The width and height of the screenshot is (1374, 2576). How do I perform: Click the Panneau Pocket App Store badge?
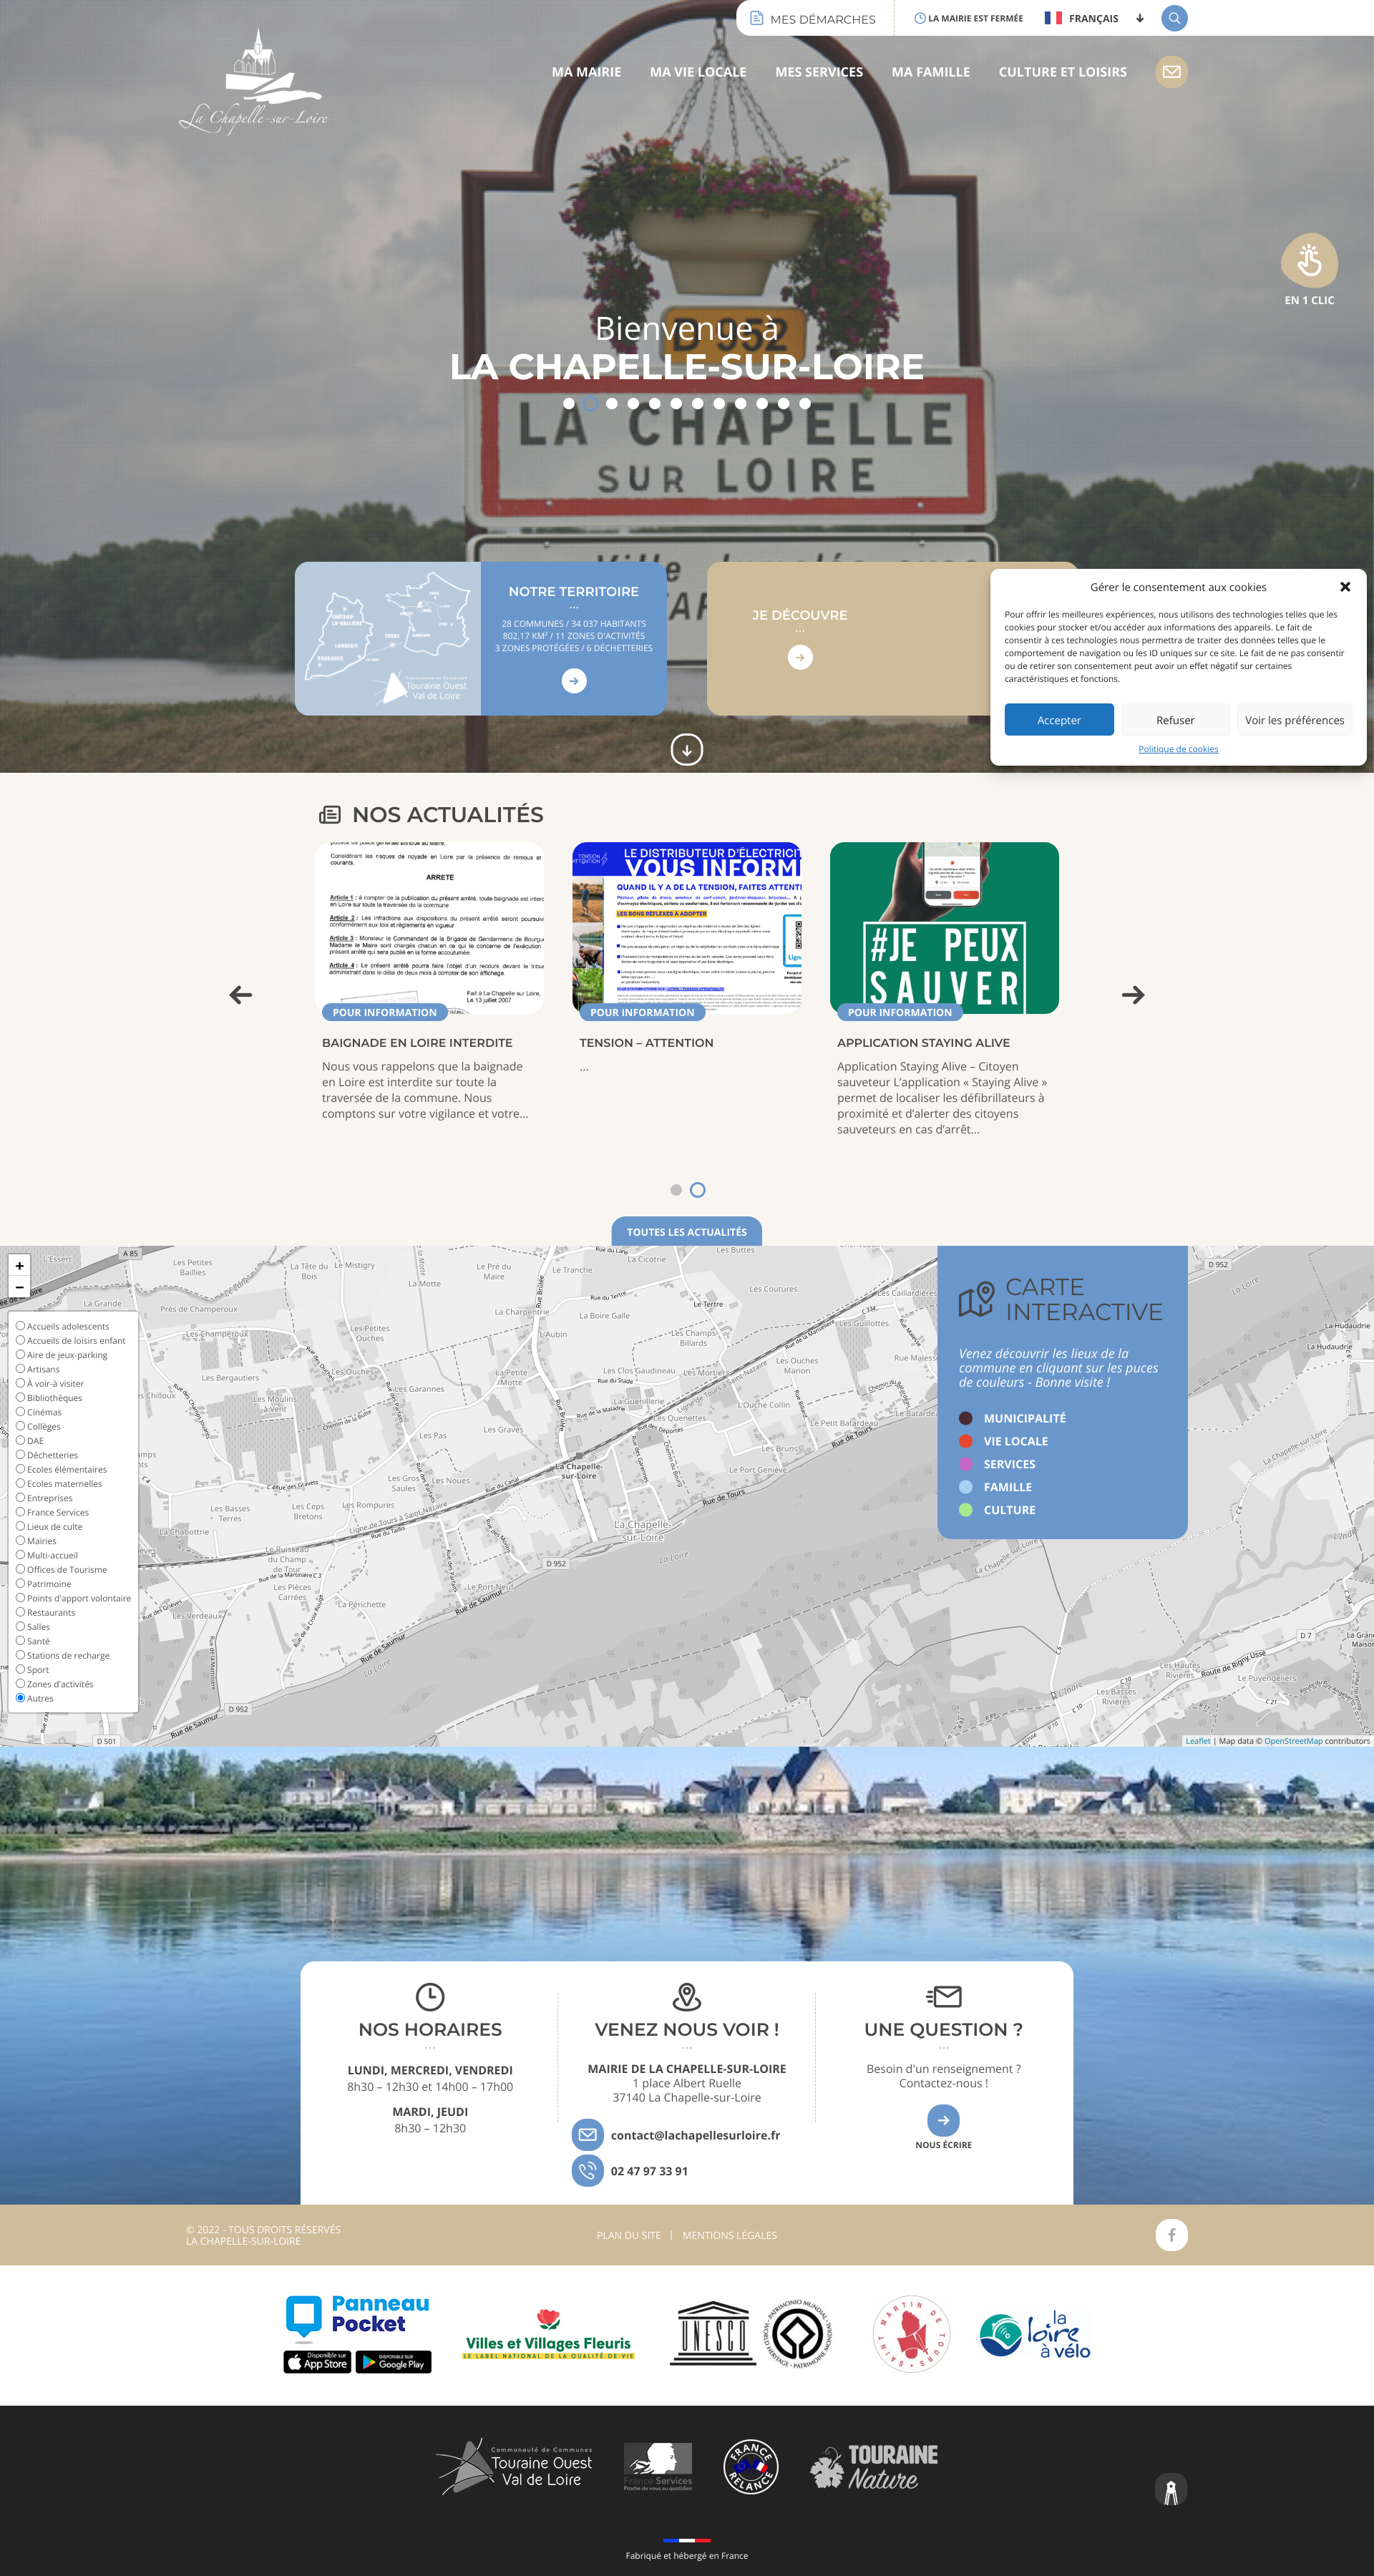(x=317, y=2362)
